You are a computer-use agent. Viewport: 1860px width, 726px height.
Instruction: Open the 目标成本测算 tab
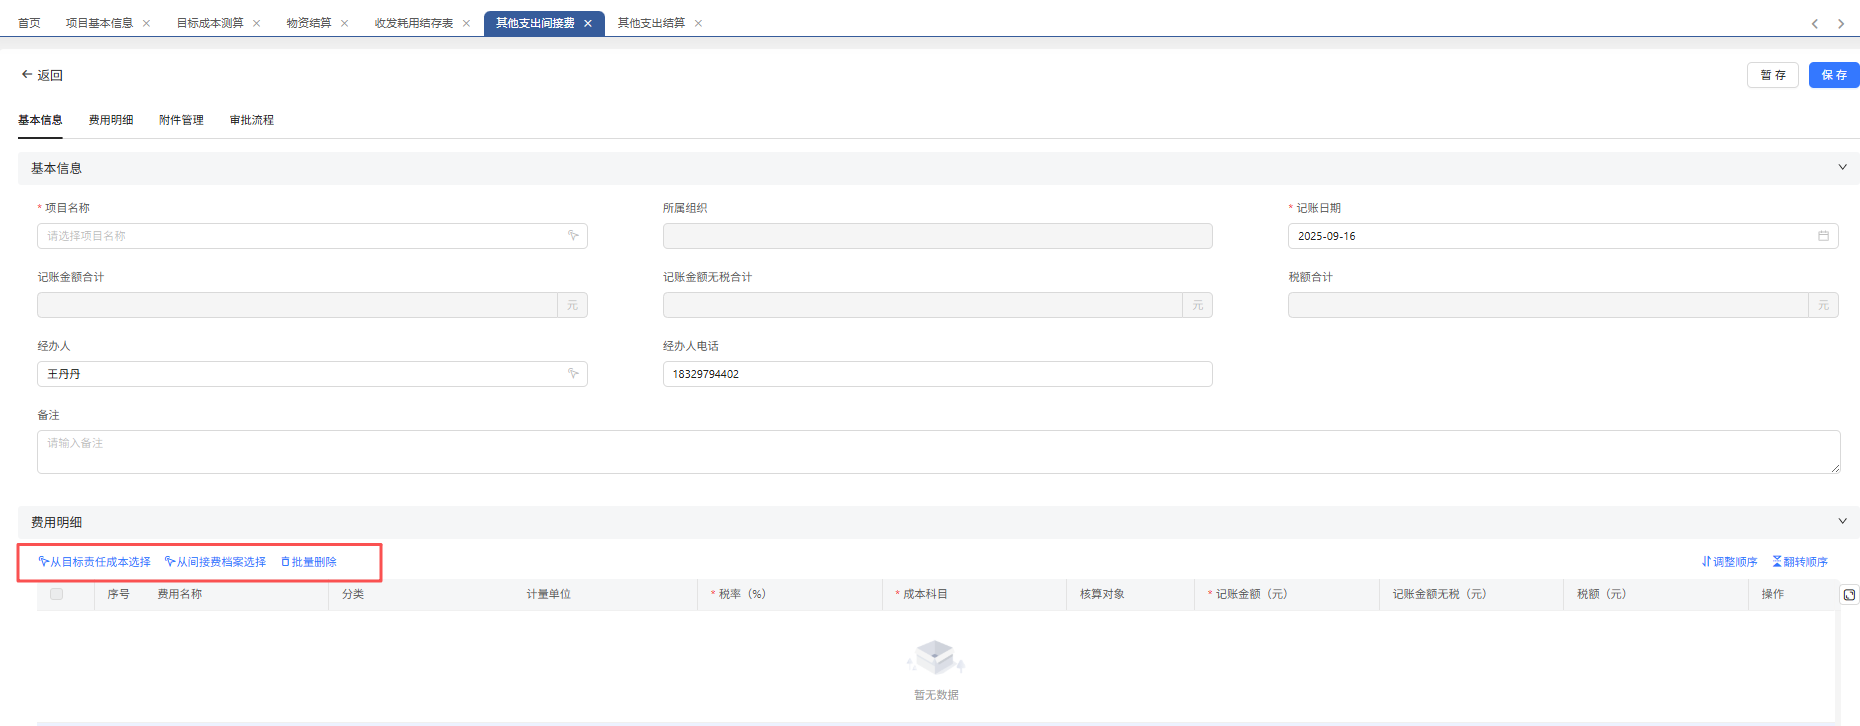tap(210, 23)
